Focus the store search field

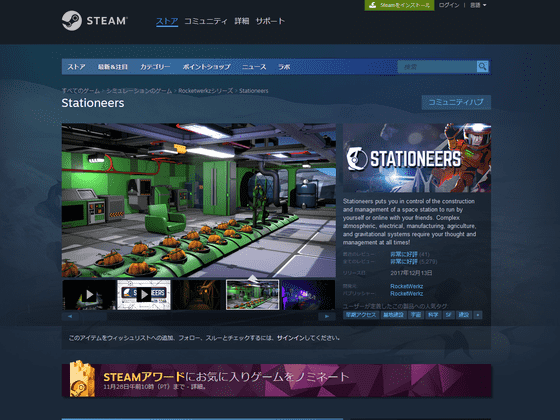click(437, 66)
